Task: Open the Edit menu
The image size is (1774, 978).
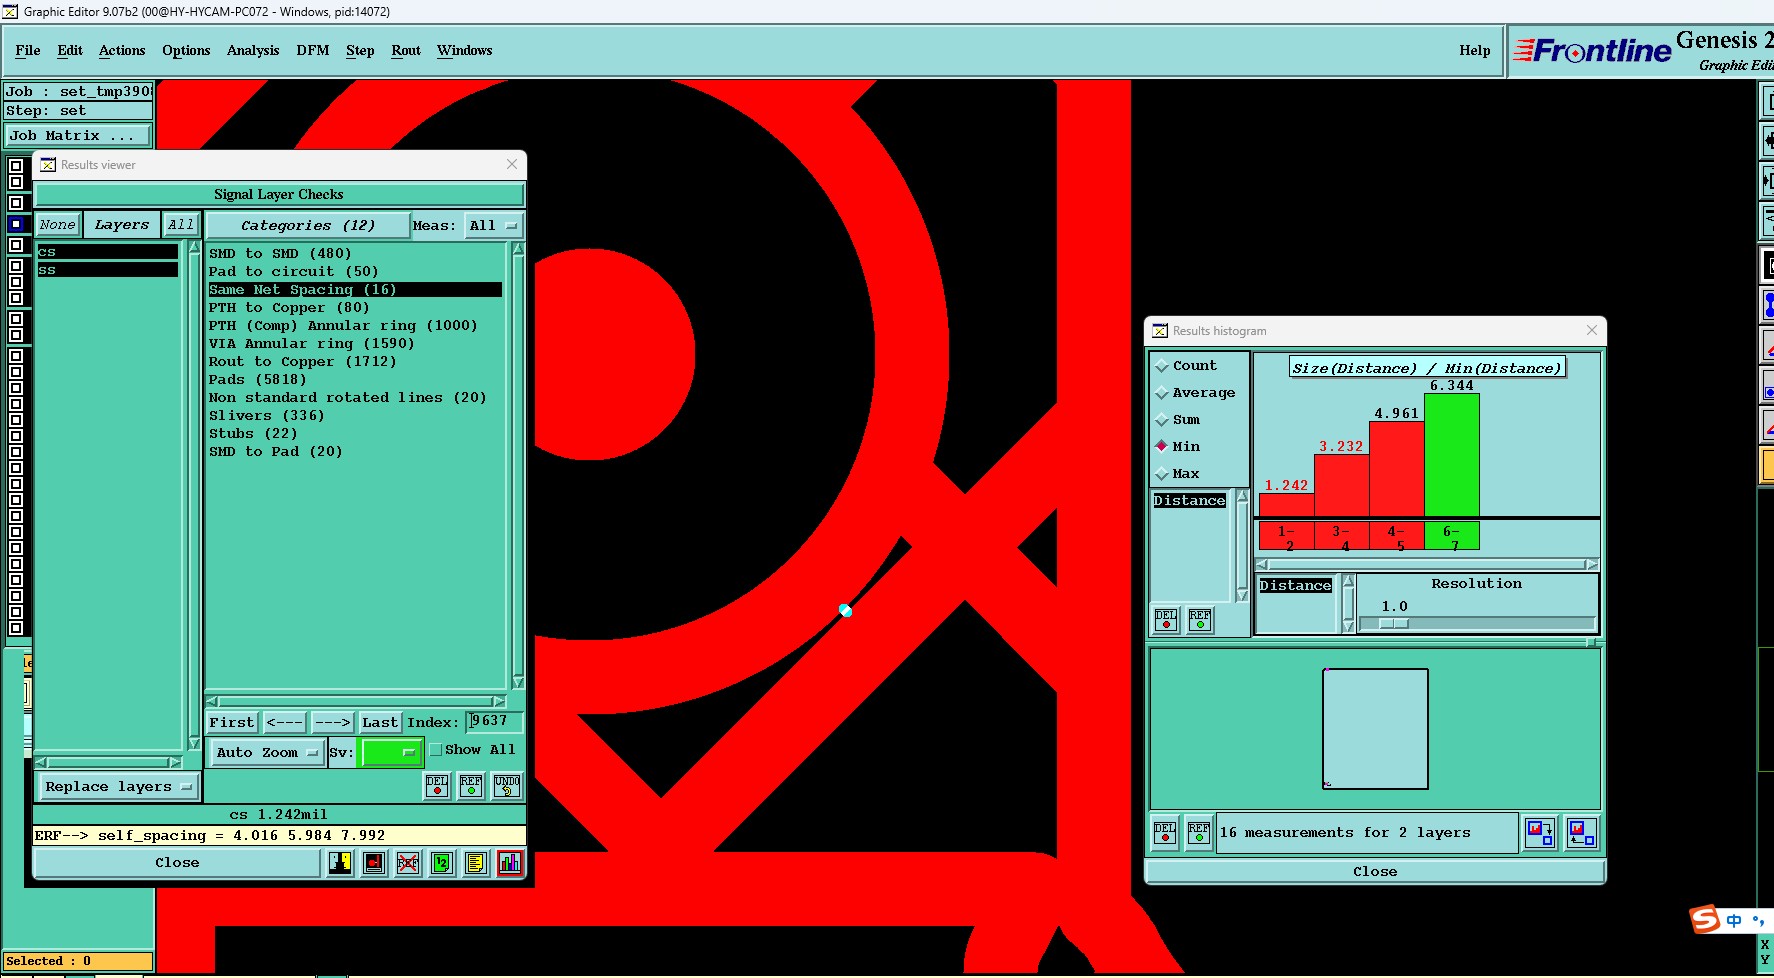Action: pos(70,51)
